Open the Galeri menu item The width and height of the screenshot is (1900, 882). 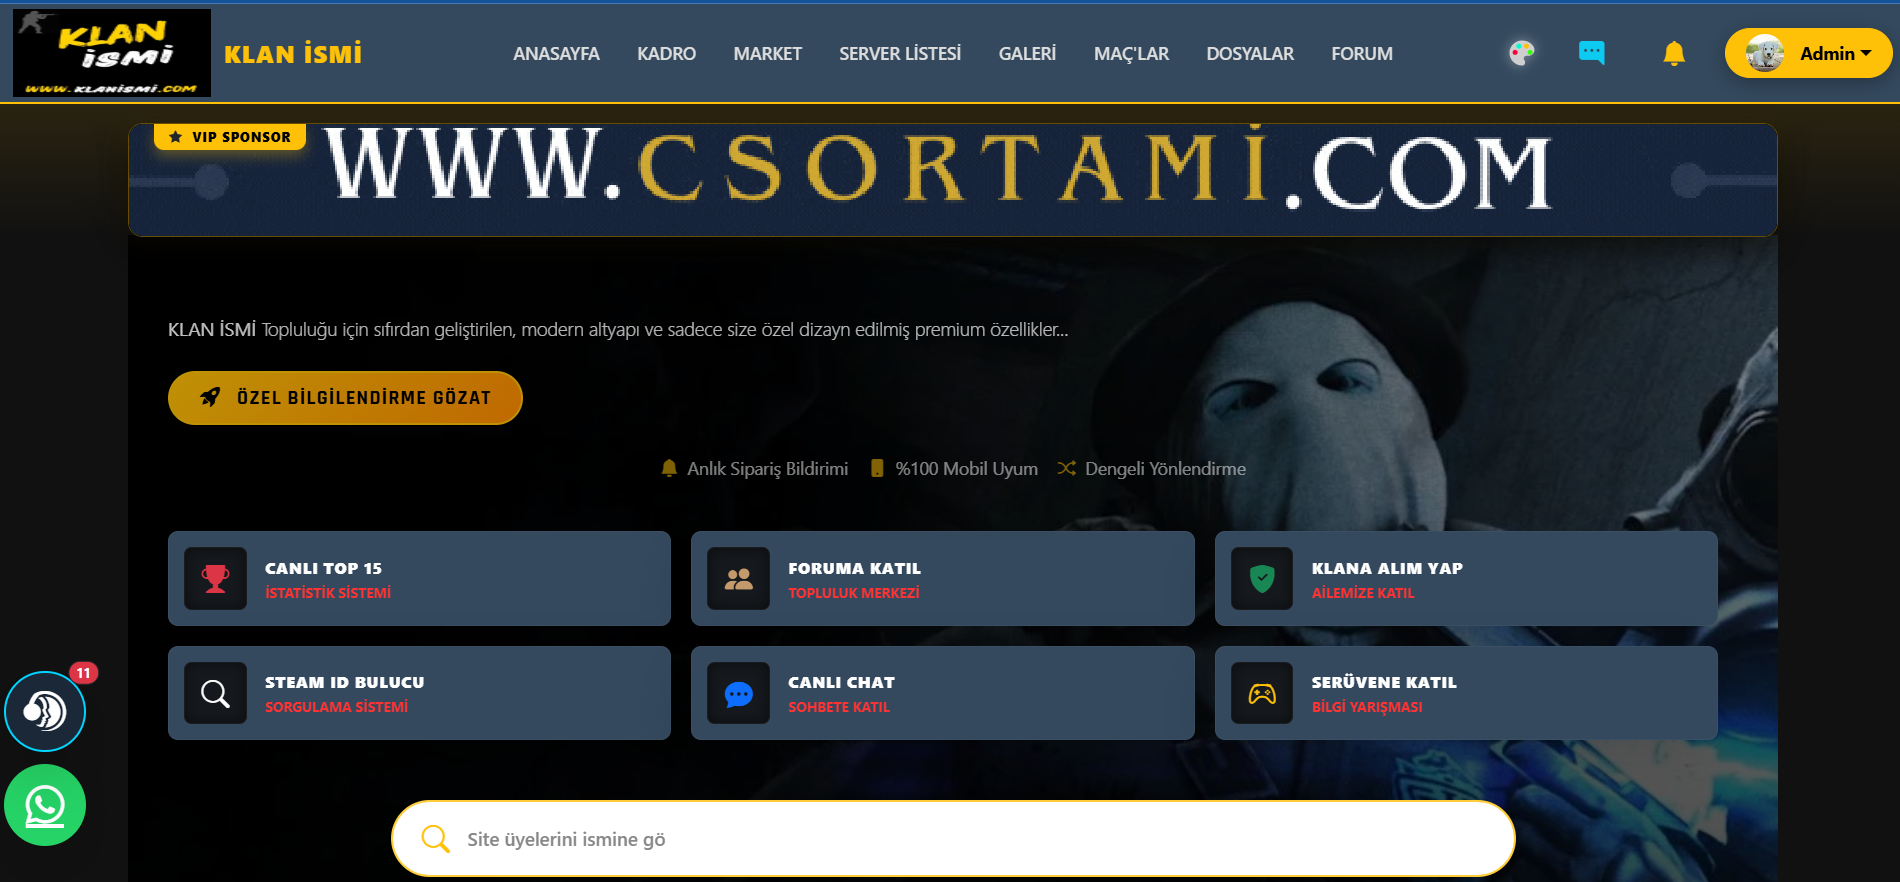tap(1027, 54)
